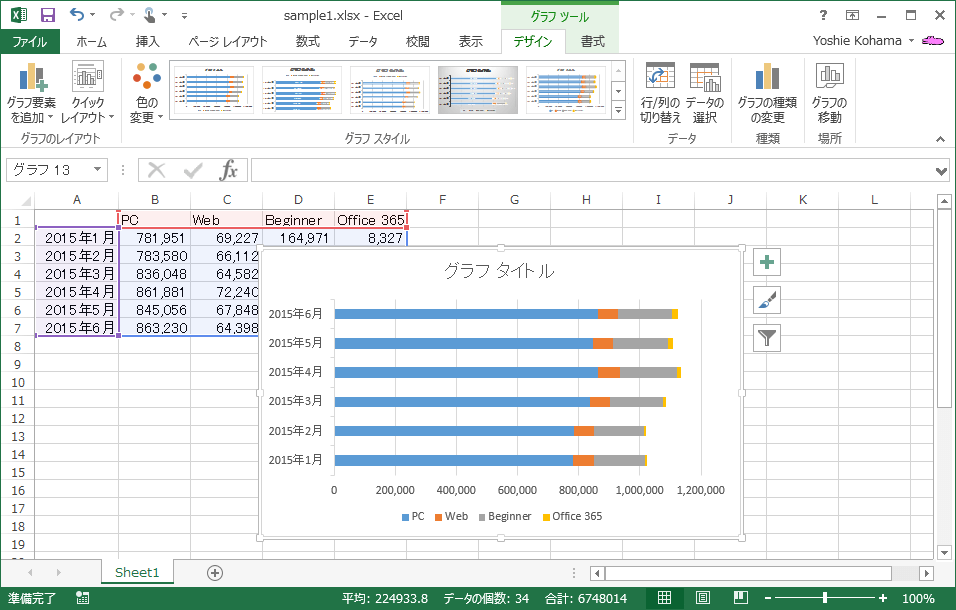Click Select Data (データの選択) icon
956x610 pixels.
click(x=705, y=93)
